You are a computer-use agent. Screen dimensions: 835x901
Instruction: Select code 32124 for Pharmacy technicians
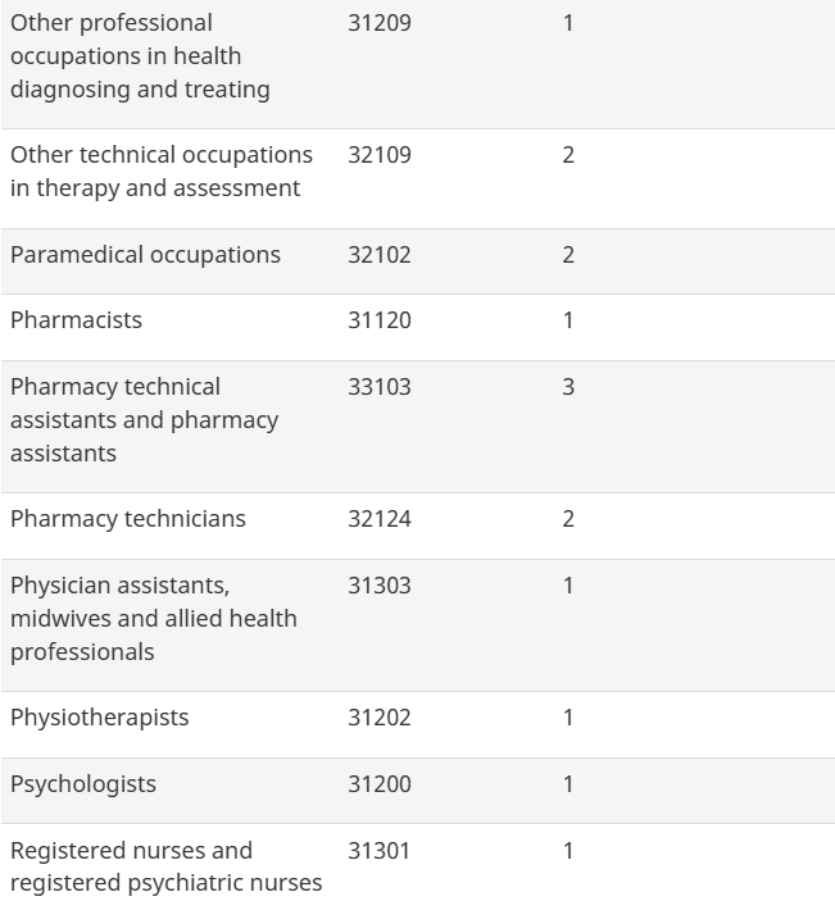click(x=379, y=520)
